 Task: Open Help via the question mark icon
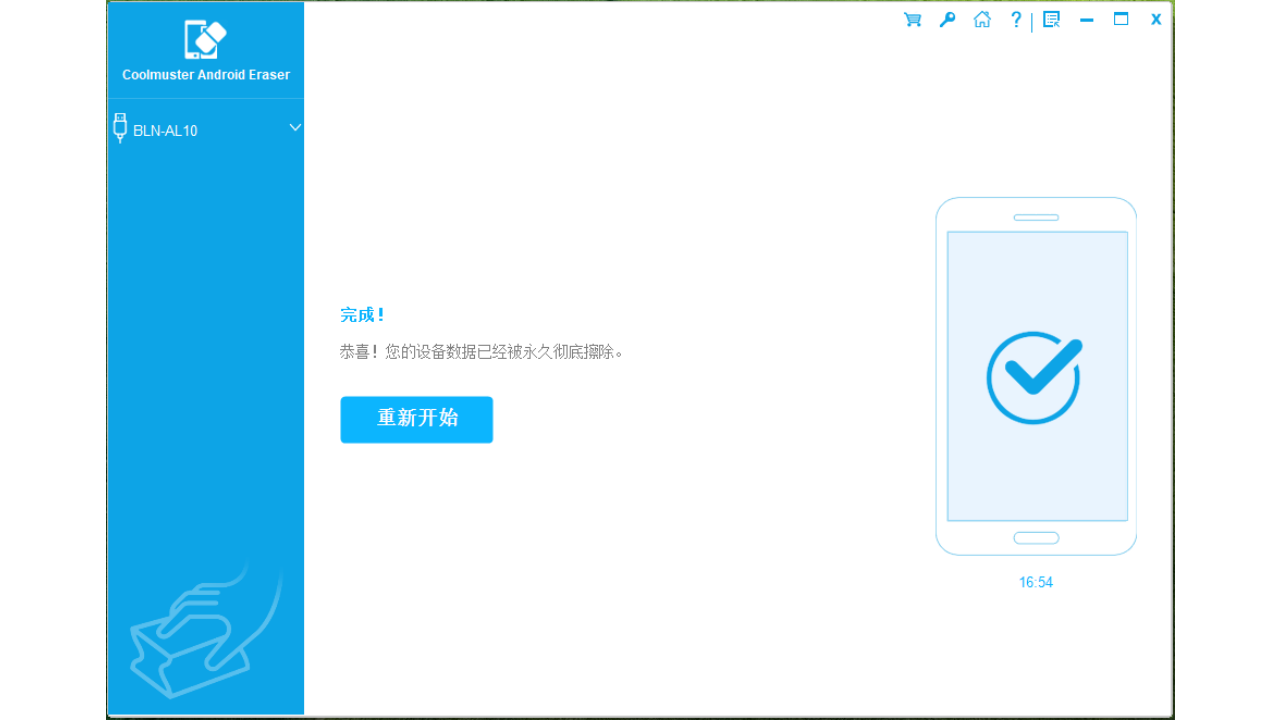(1015, 19)
